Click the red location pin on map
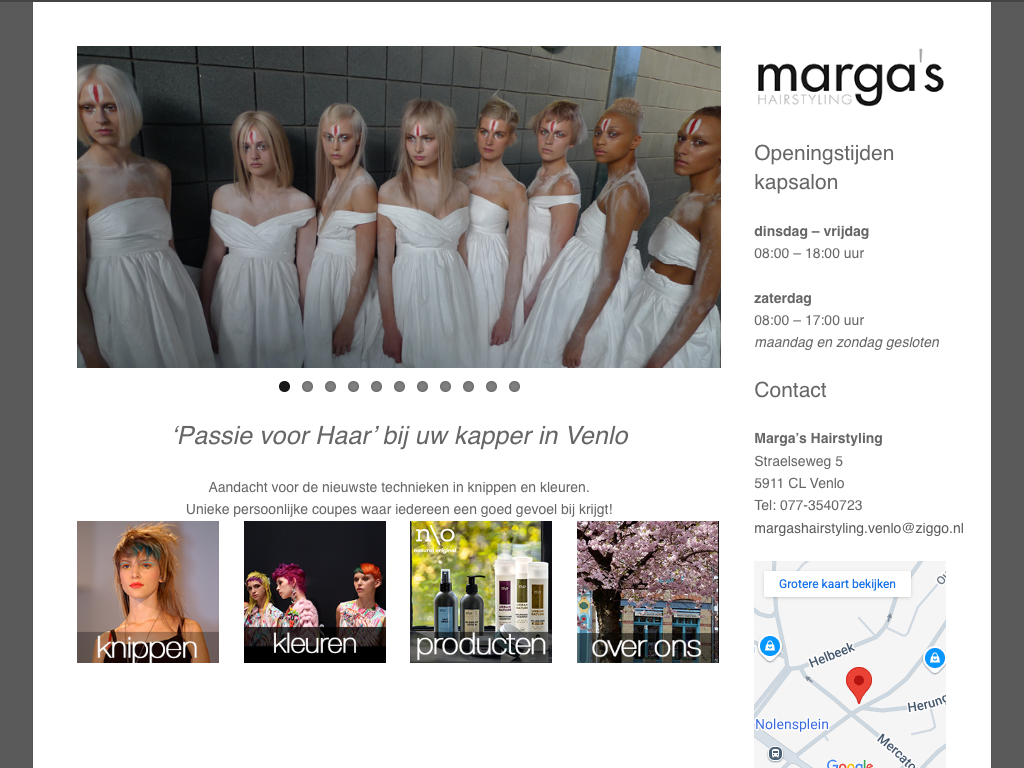Screen dimensions: 1024x768 [858, 684]
